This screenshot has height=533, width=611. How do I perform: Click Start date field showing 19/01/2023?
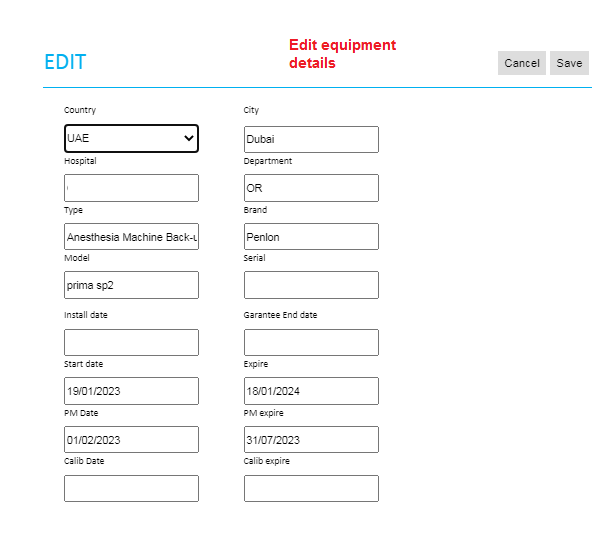pos(131,391)
